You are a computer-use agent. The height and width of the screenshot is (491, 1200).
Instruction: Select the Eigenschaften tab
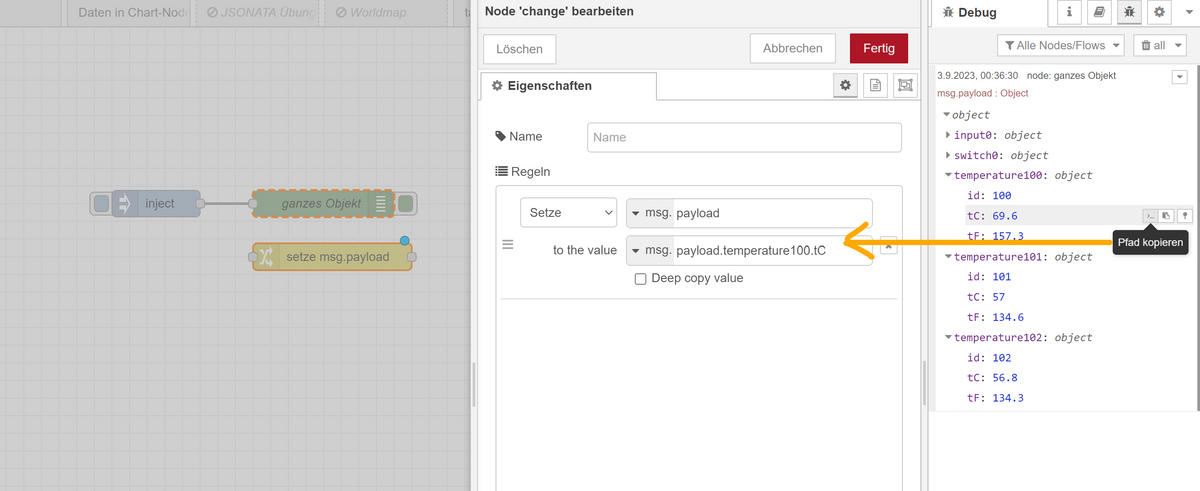tap(569, 85)
